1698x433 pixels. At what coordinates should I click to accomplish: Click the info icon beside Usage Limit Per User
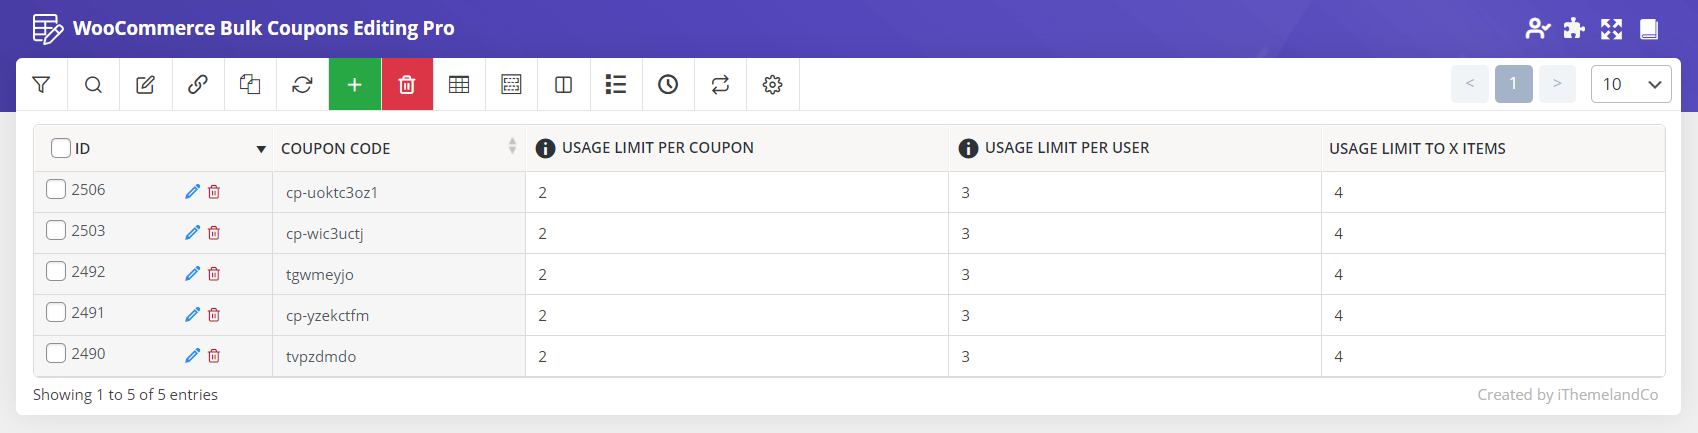[968, 149]
